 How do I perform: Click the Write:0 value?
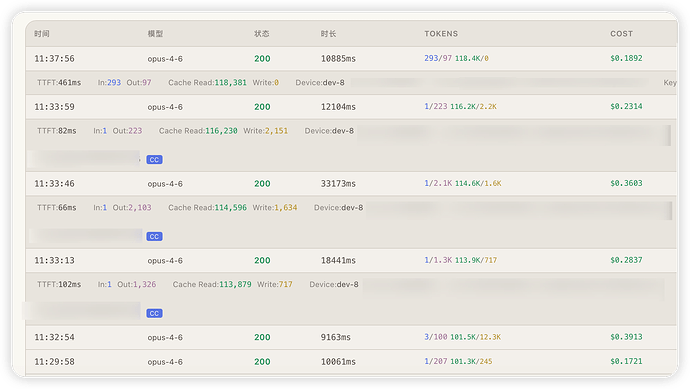(265, 83)
